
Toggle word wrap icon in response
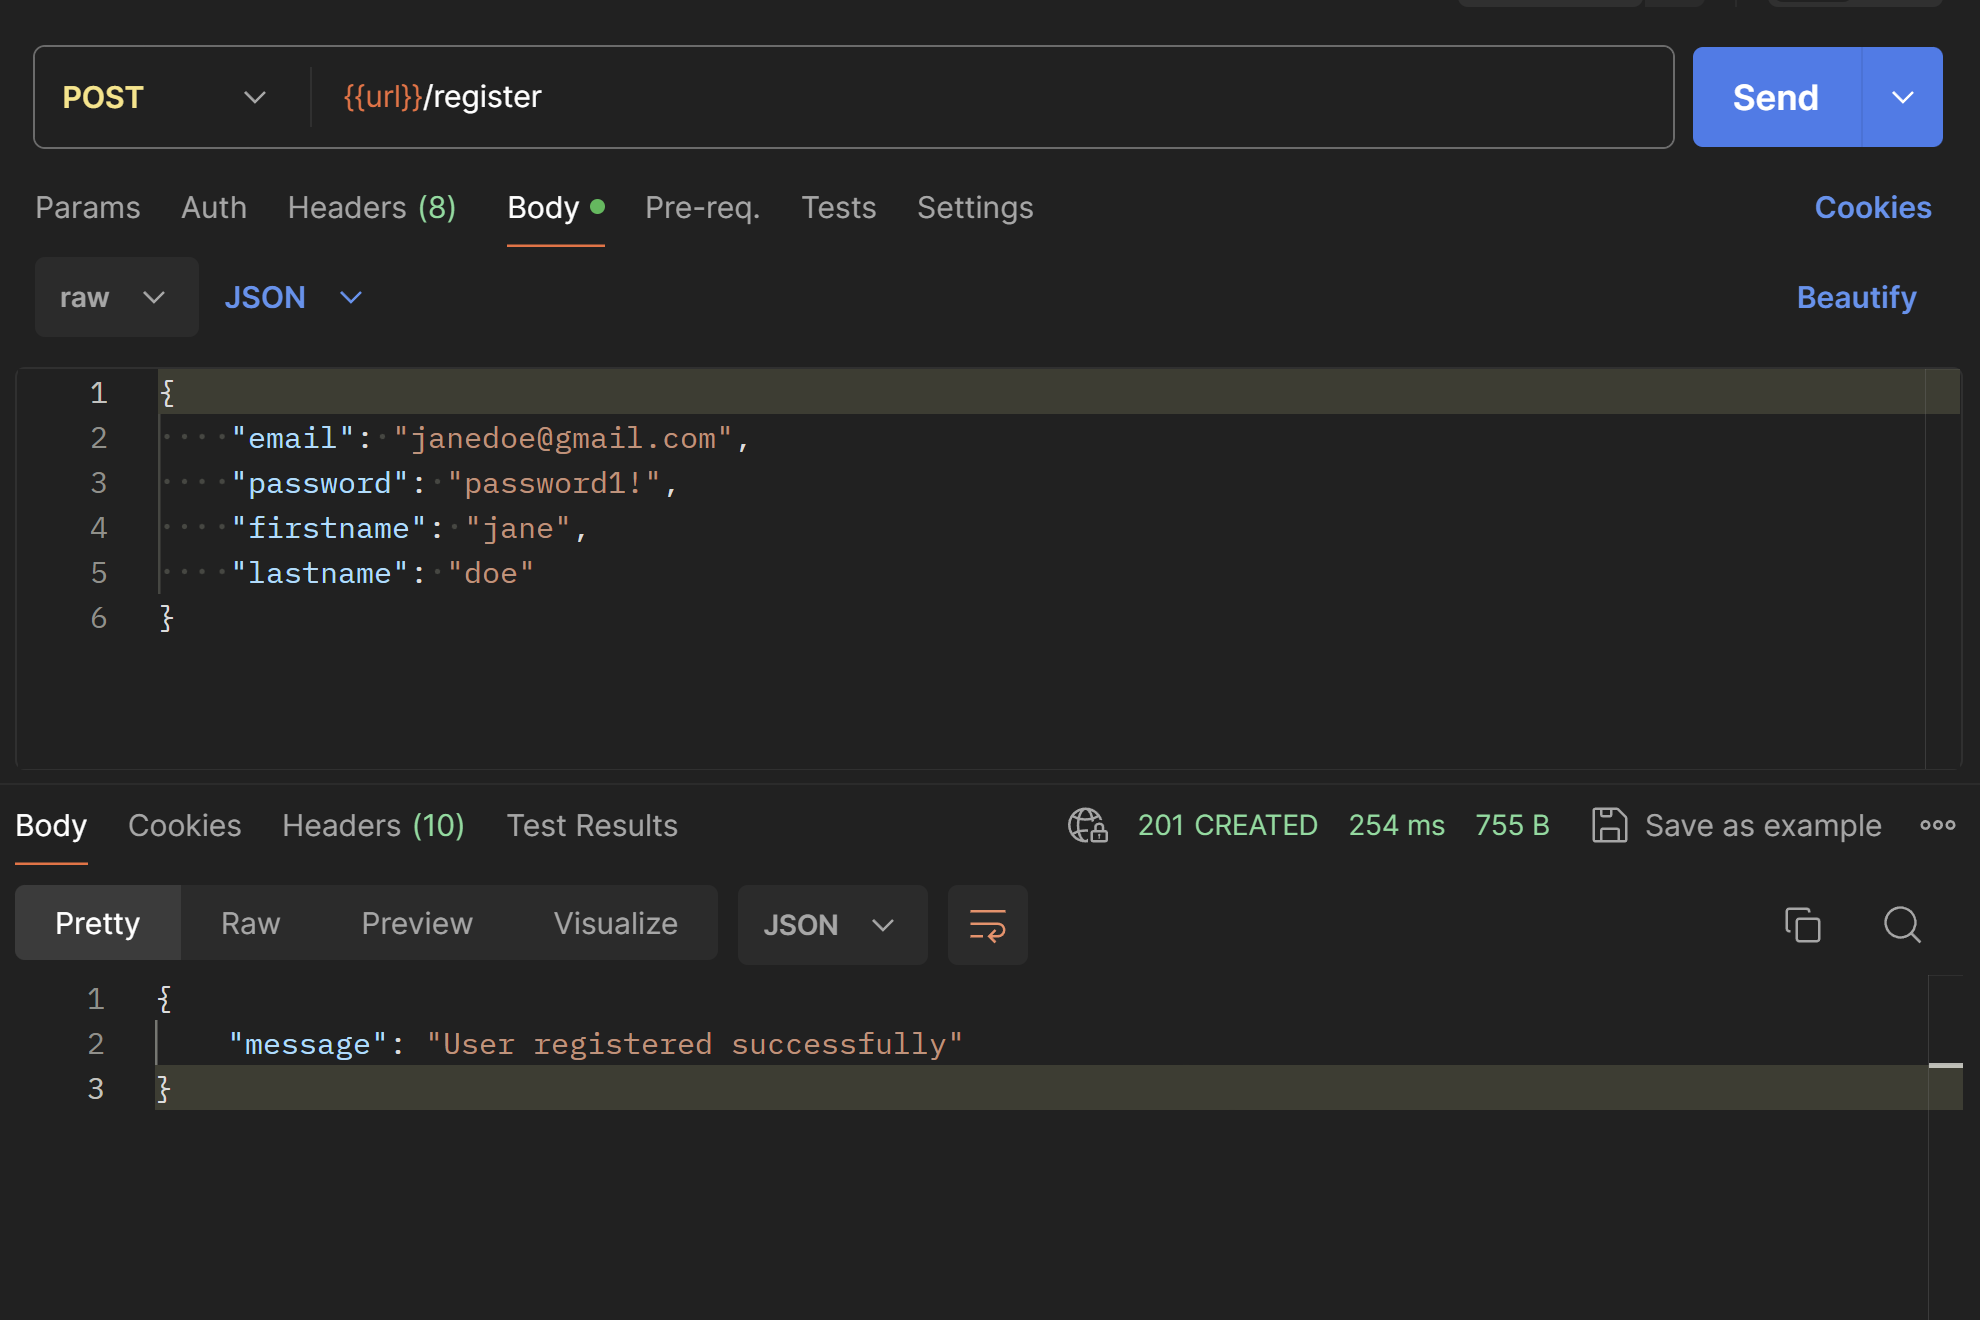(987, 925)
